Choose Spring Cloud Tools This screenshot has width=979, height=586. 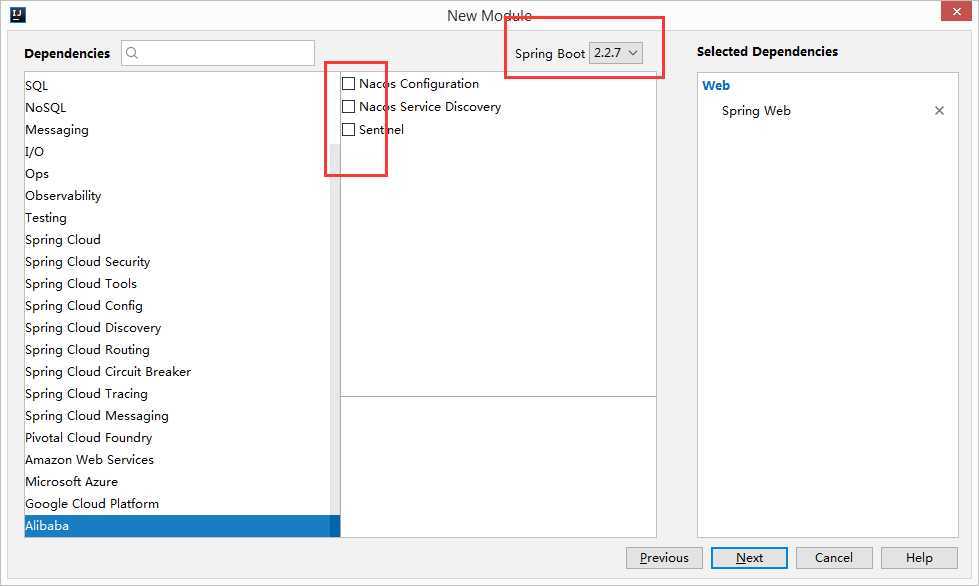[x=177, y=283]
